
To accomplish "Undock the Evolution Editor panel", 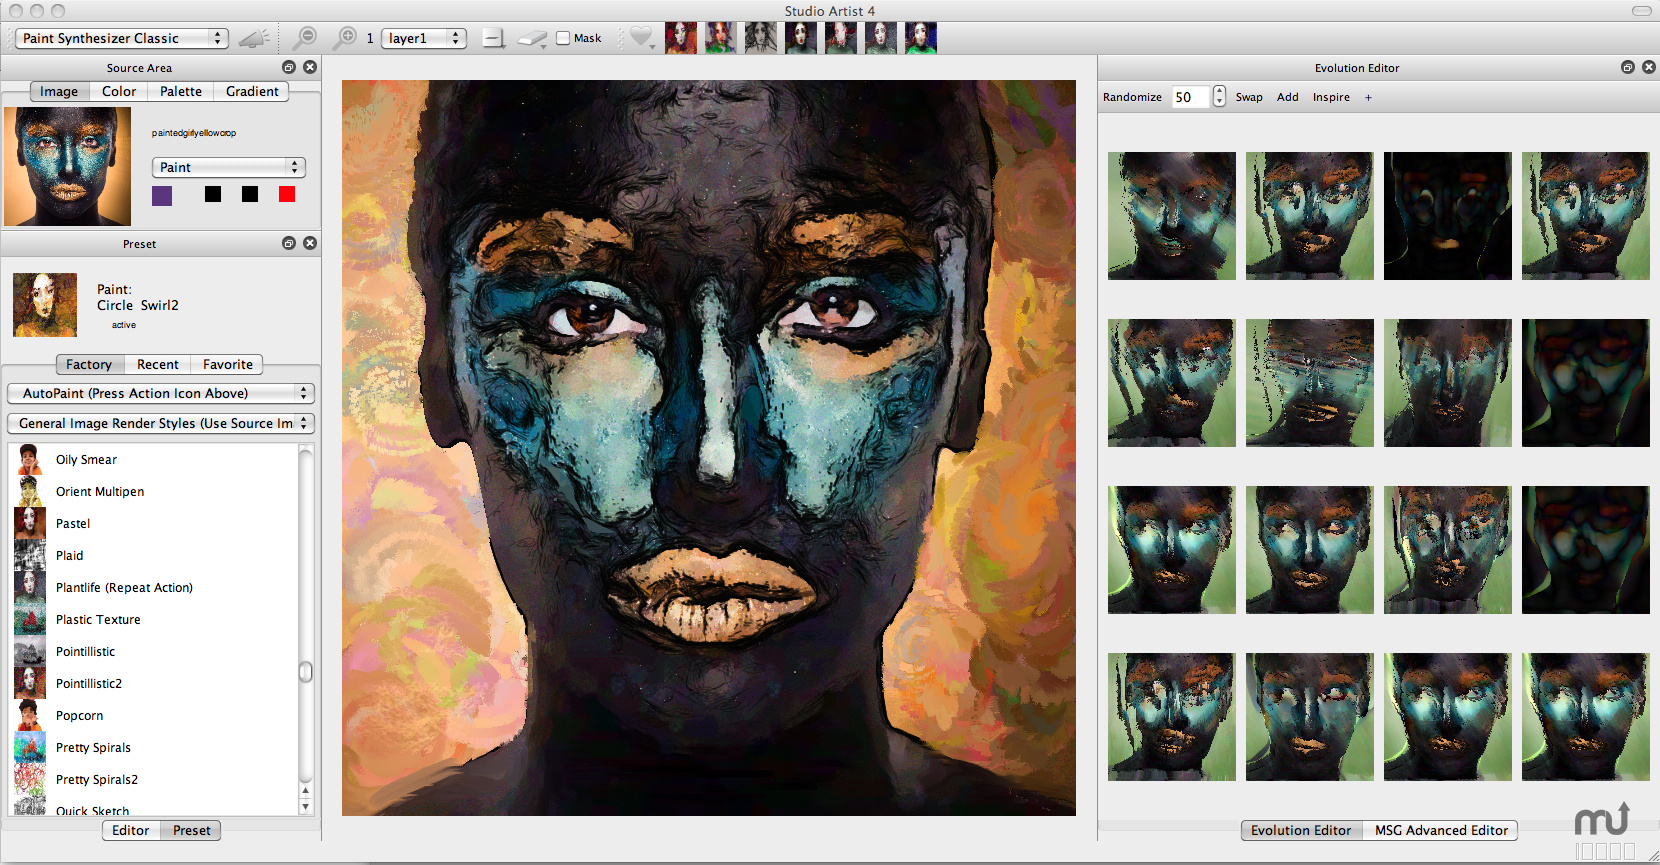I will pos(1627,67).
